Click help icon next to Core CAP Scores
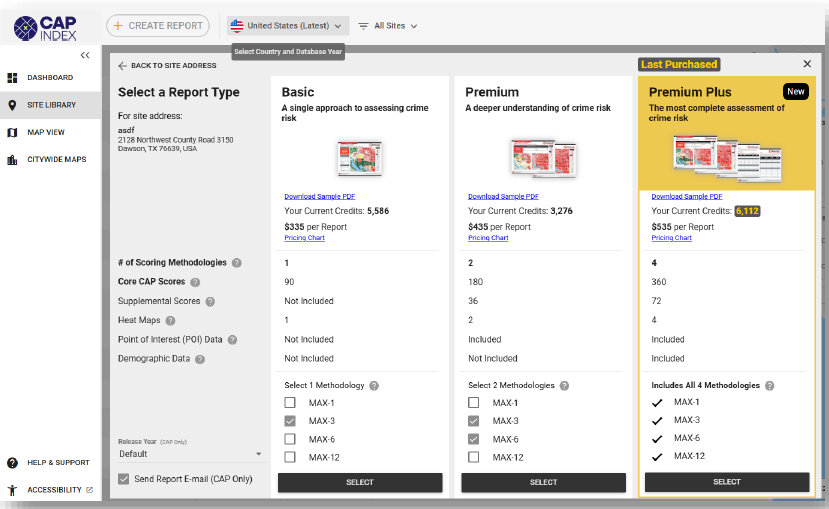The height and width of the screenshot is (509, 829). point(195,282)
